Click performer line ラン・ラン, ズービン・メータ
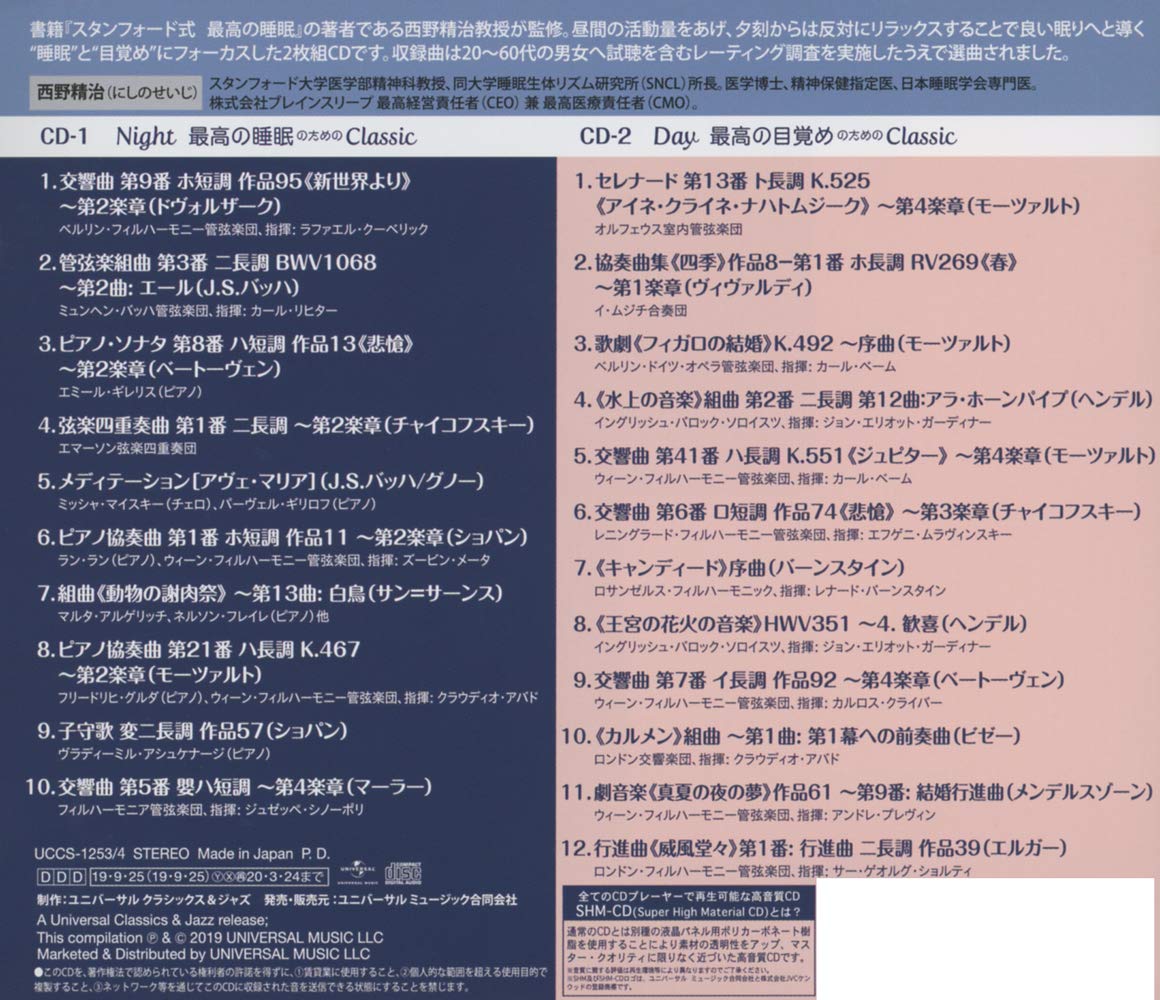1160x1000 pixels. (274, 561)
